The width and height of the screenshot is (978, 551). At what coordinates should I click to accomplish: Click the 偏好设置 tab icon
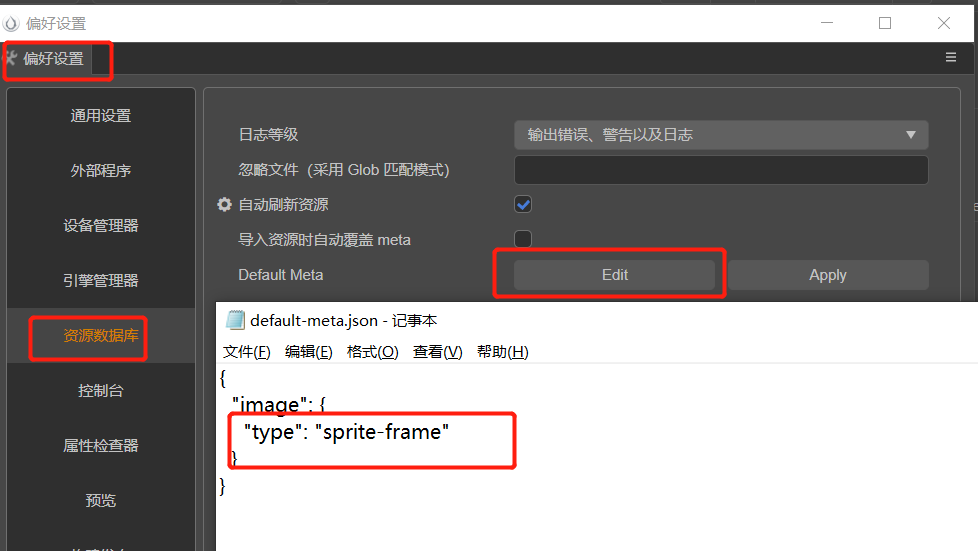(x=10, y=59)
